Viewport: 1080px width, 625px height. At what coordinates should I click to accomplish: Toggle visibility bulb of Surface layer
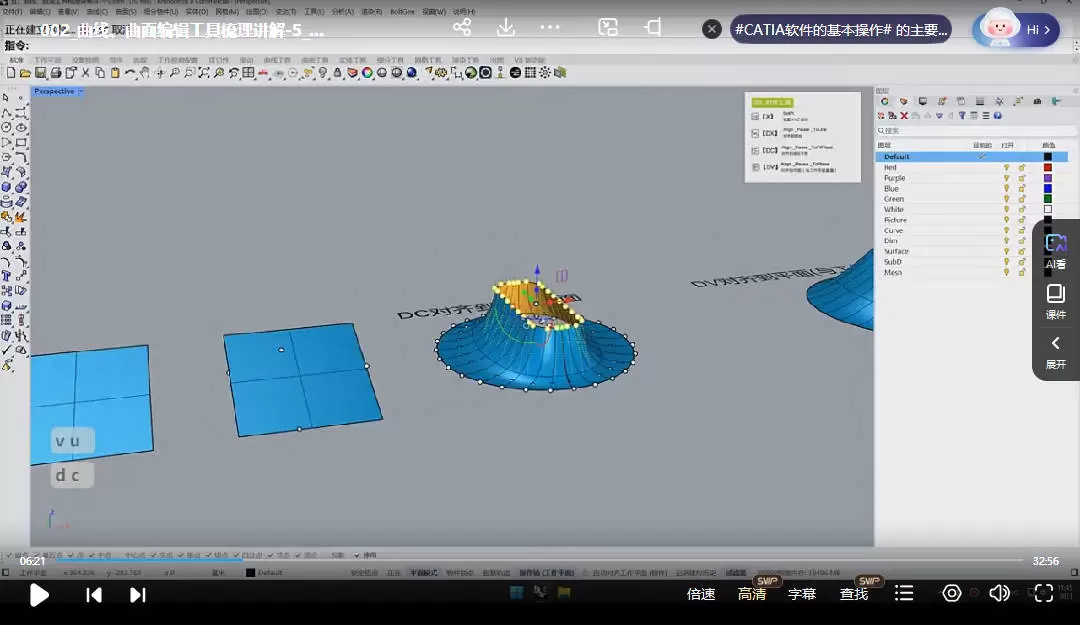1006,252
